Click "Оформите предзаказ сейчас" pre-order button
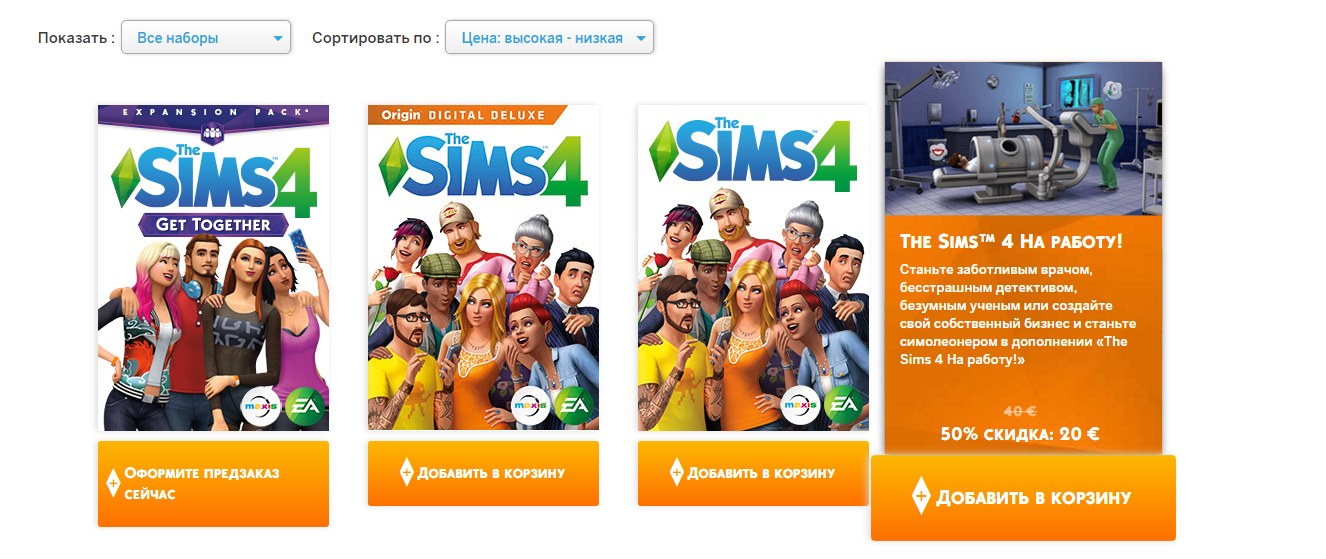This screenshot has width=1326, height=559. (213, 483)
